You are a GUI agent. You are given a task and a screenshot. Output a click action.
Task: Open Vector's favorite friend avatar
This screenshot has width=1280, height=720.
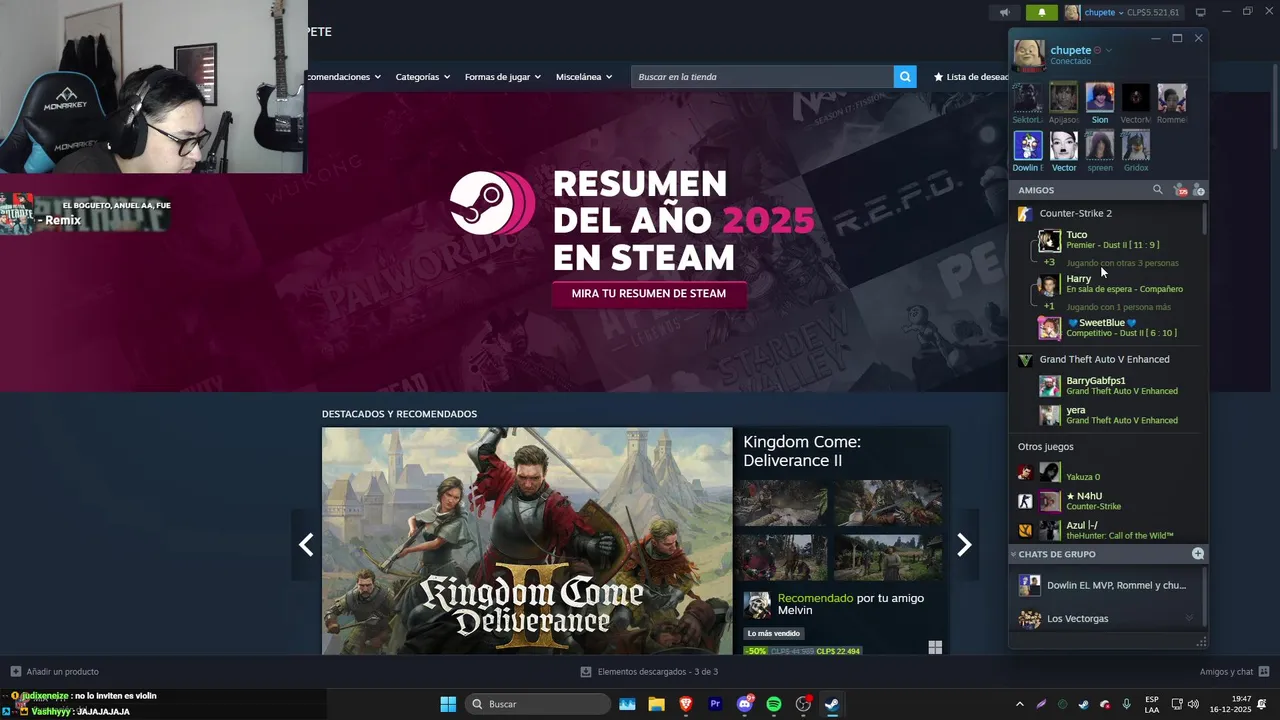(1064, 145)
